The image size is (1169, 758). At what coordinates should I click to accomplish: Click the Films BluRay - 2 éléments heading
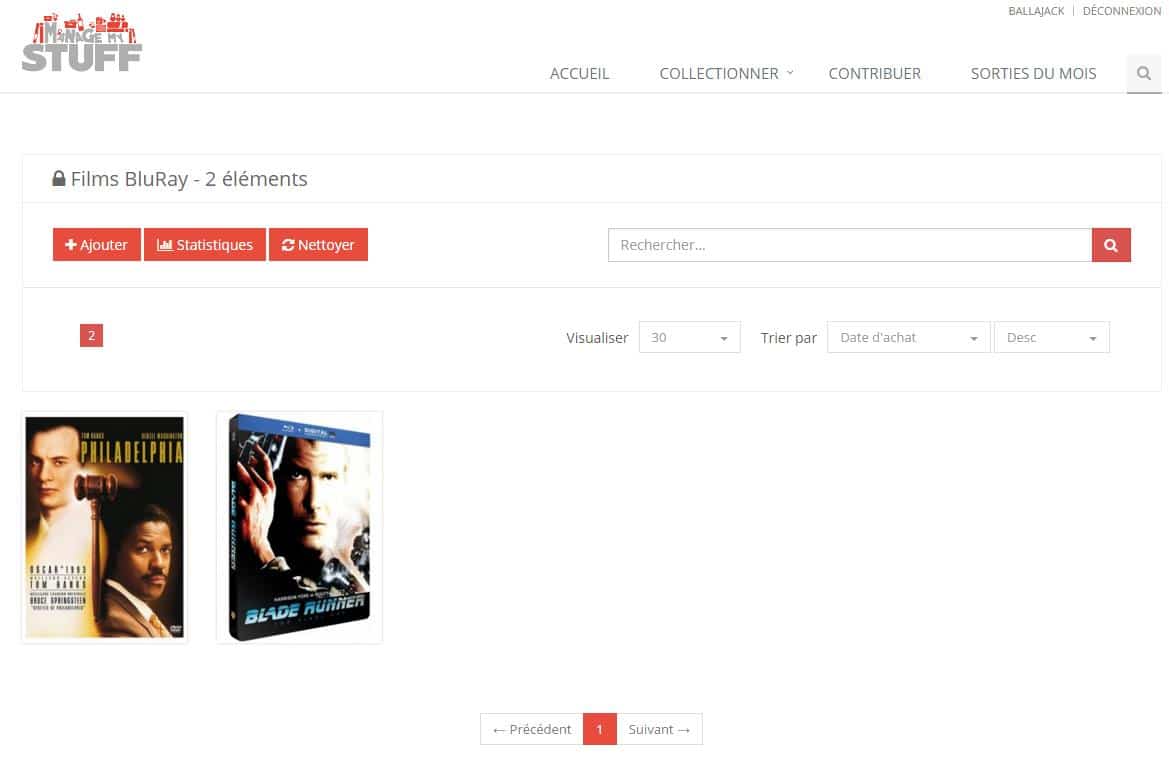click(189, 179)
